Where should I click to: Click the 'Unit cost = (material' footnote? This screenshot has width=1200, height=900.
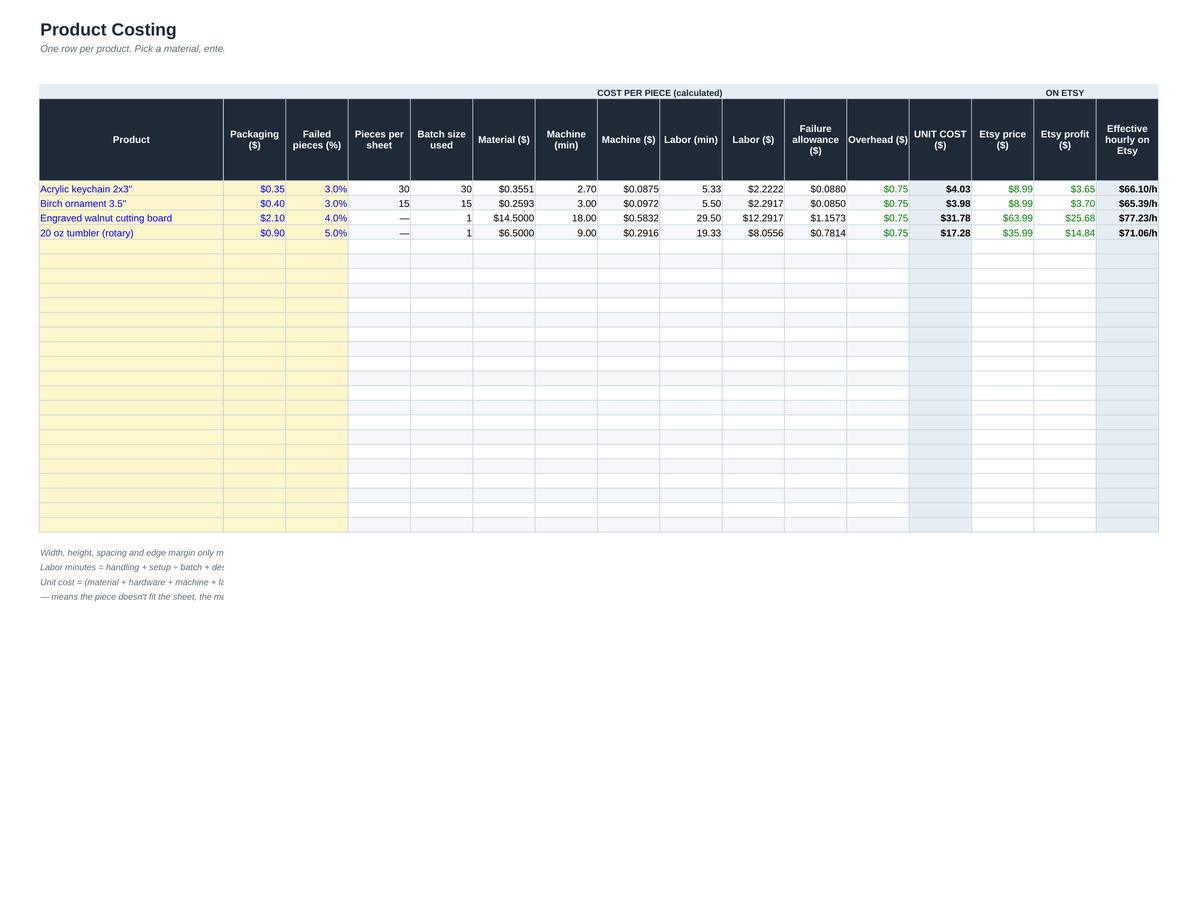pos(132,582)
